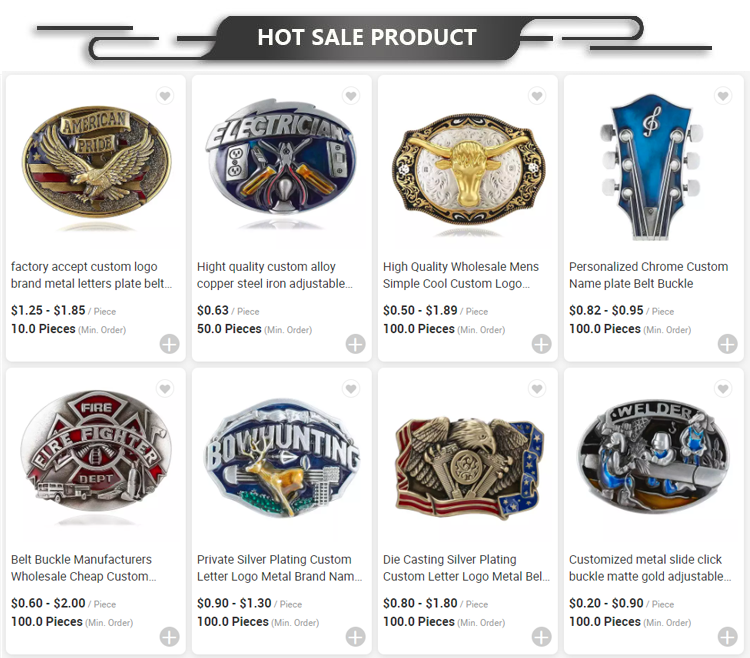Add eagle engine buckle with plus icon
Screen dimensions: 750x658
[x=541, y=637]
